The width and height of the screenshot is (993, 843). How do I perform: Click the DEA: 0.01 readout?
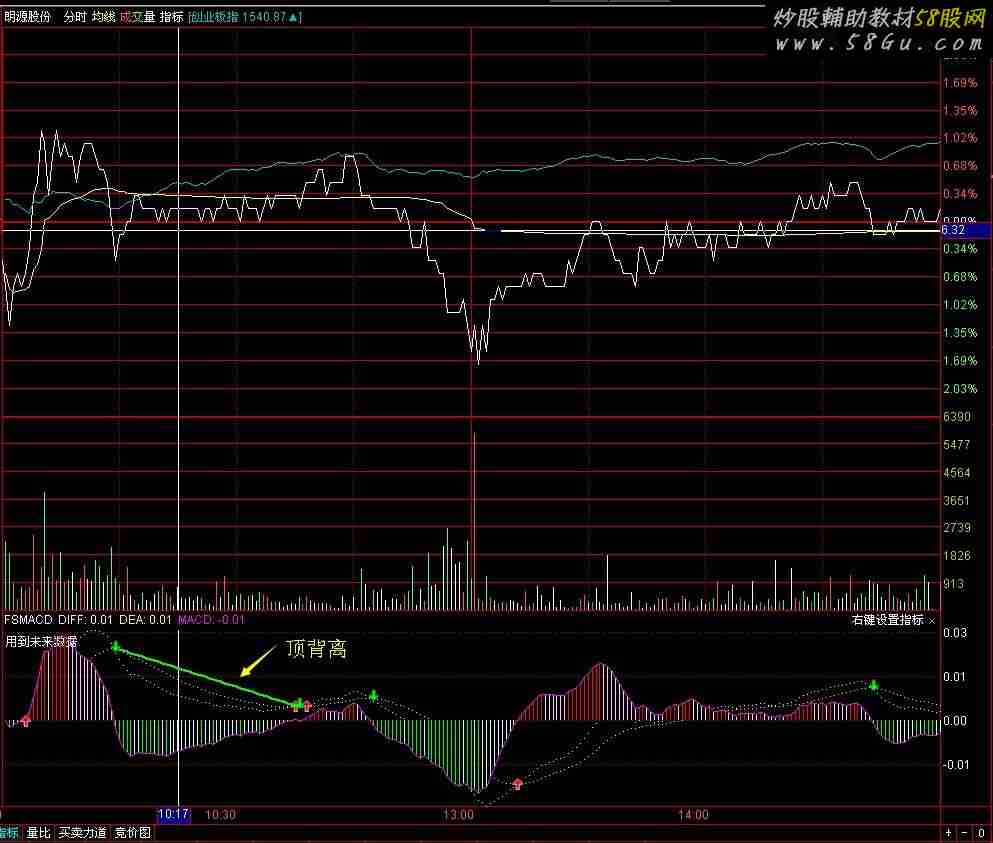(145, 619)
